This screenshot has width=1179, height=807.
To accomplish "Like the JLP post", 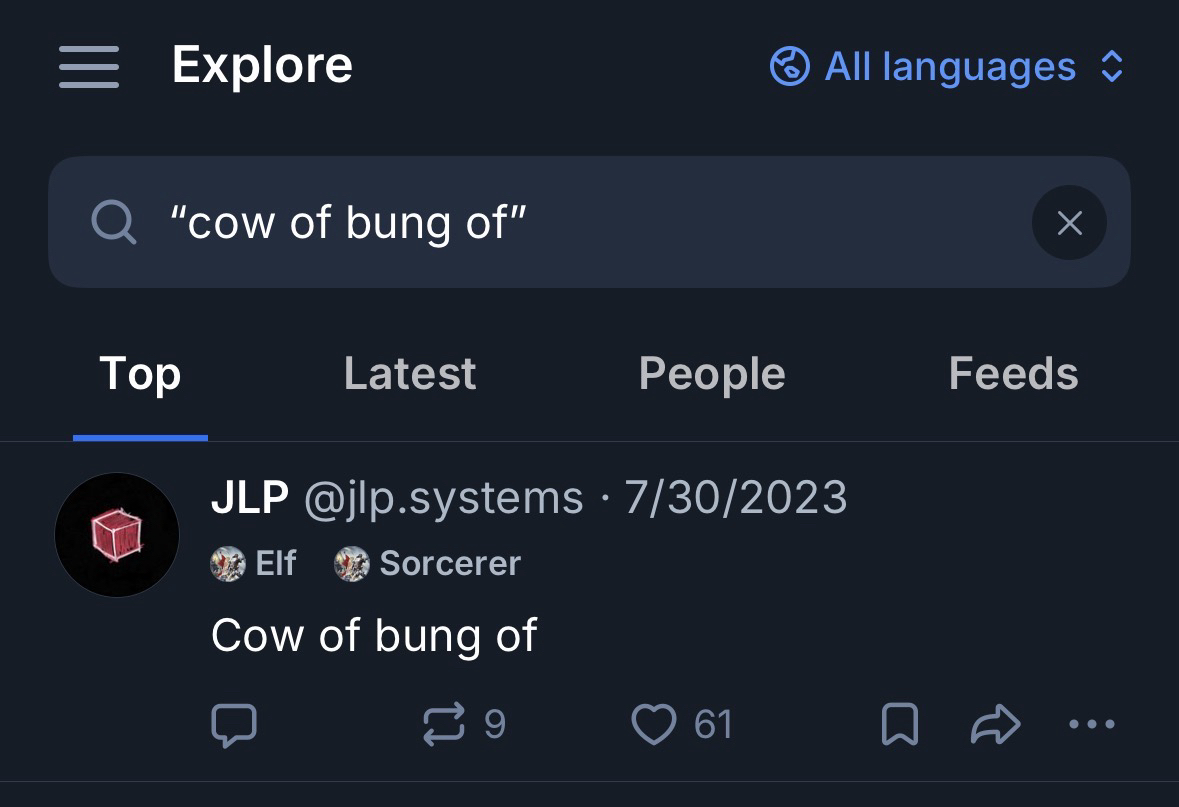I will pyautogui.click(x=654, y=725).
